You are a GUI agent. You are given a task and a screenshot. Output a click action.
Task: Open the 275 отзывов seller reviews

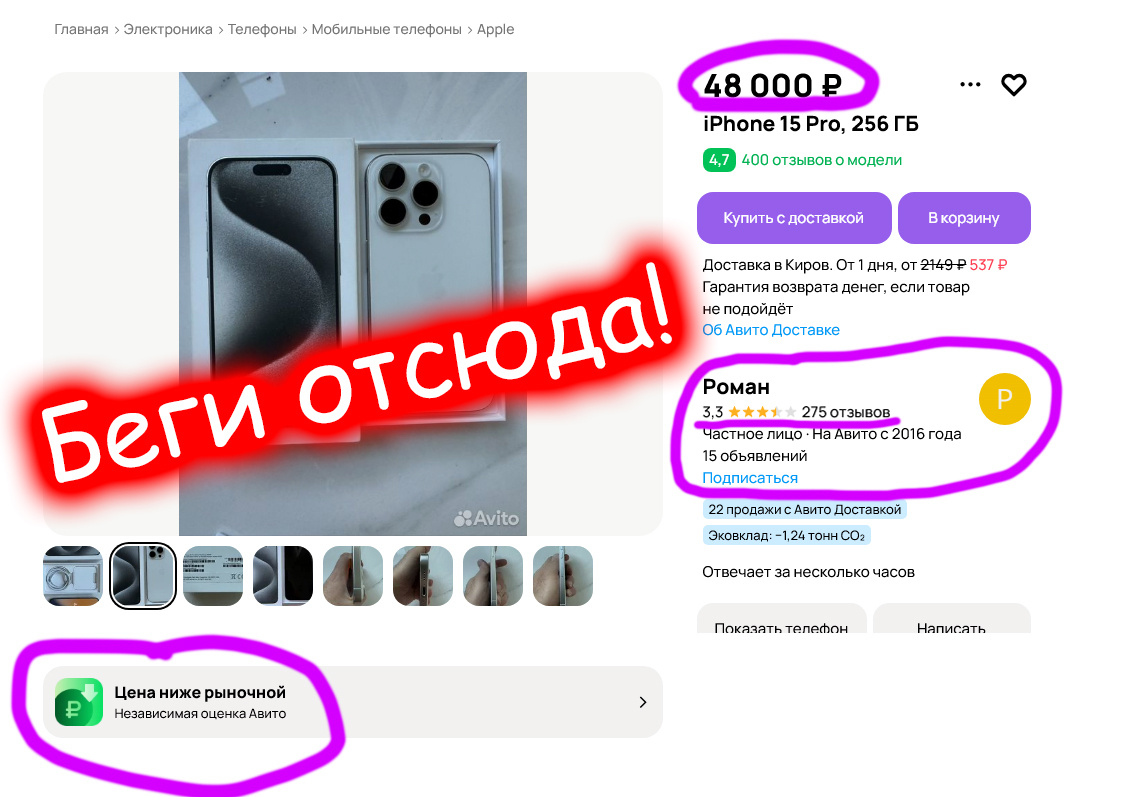(x=846, y=412)
